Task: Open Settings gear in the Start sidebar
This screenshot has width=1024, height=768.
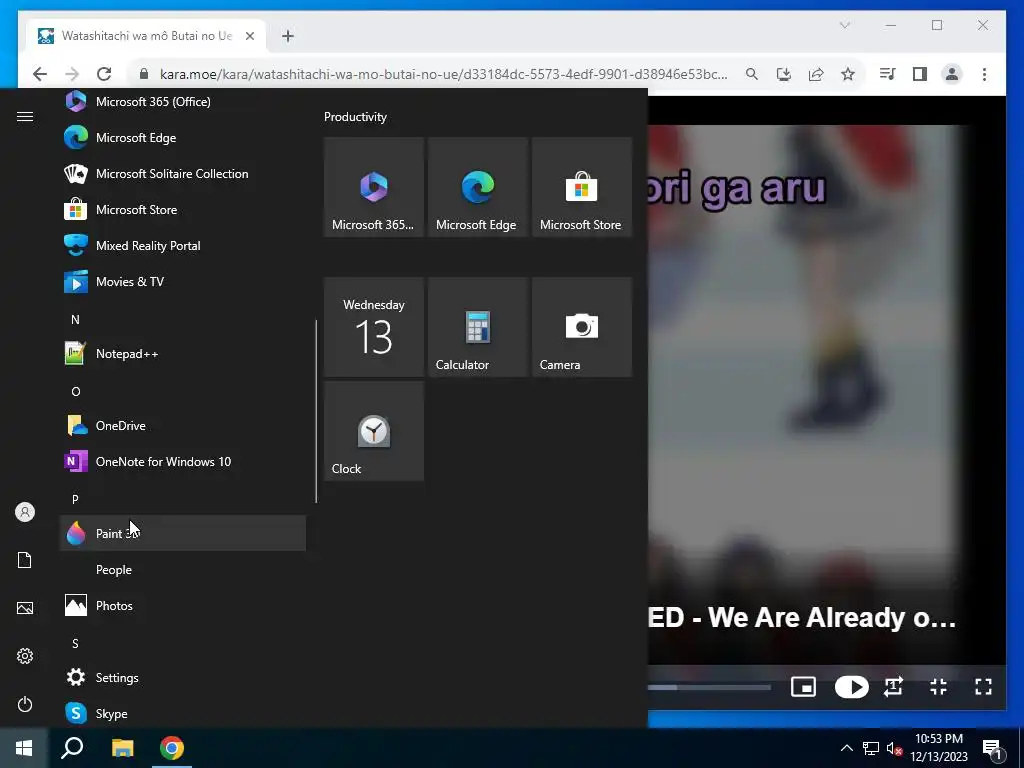Action: pos(25,656)
